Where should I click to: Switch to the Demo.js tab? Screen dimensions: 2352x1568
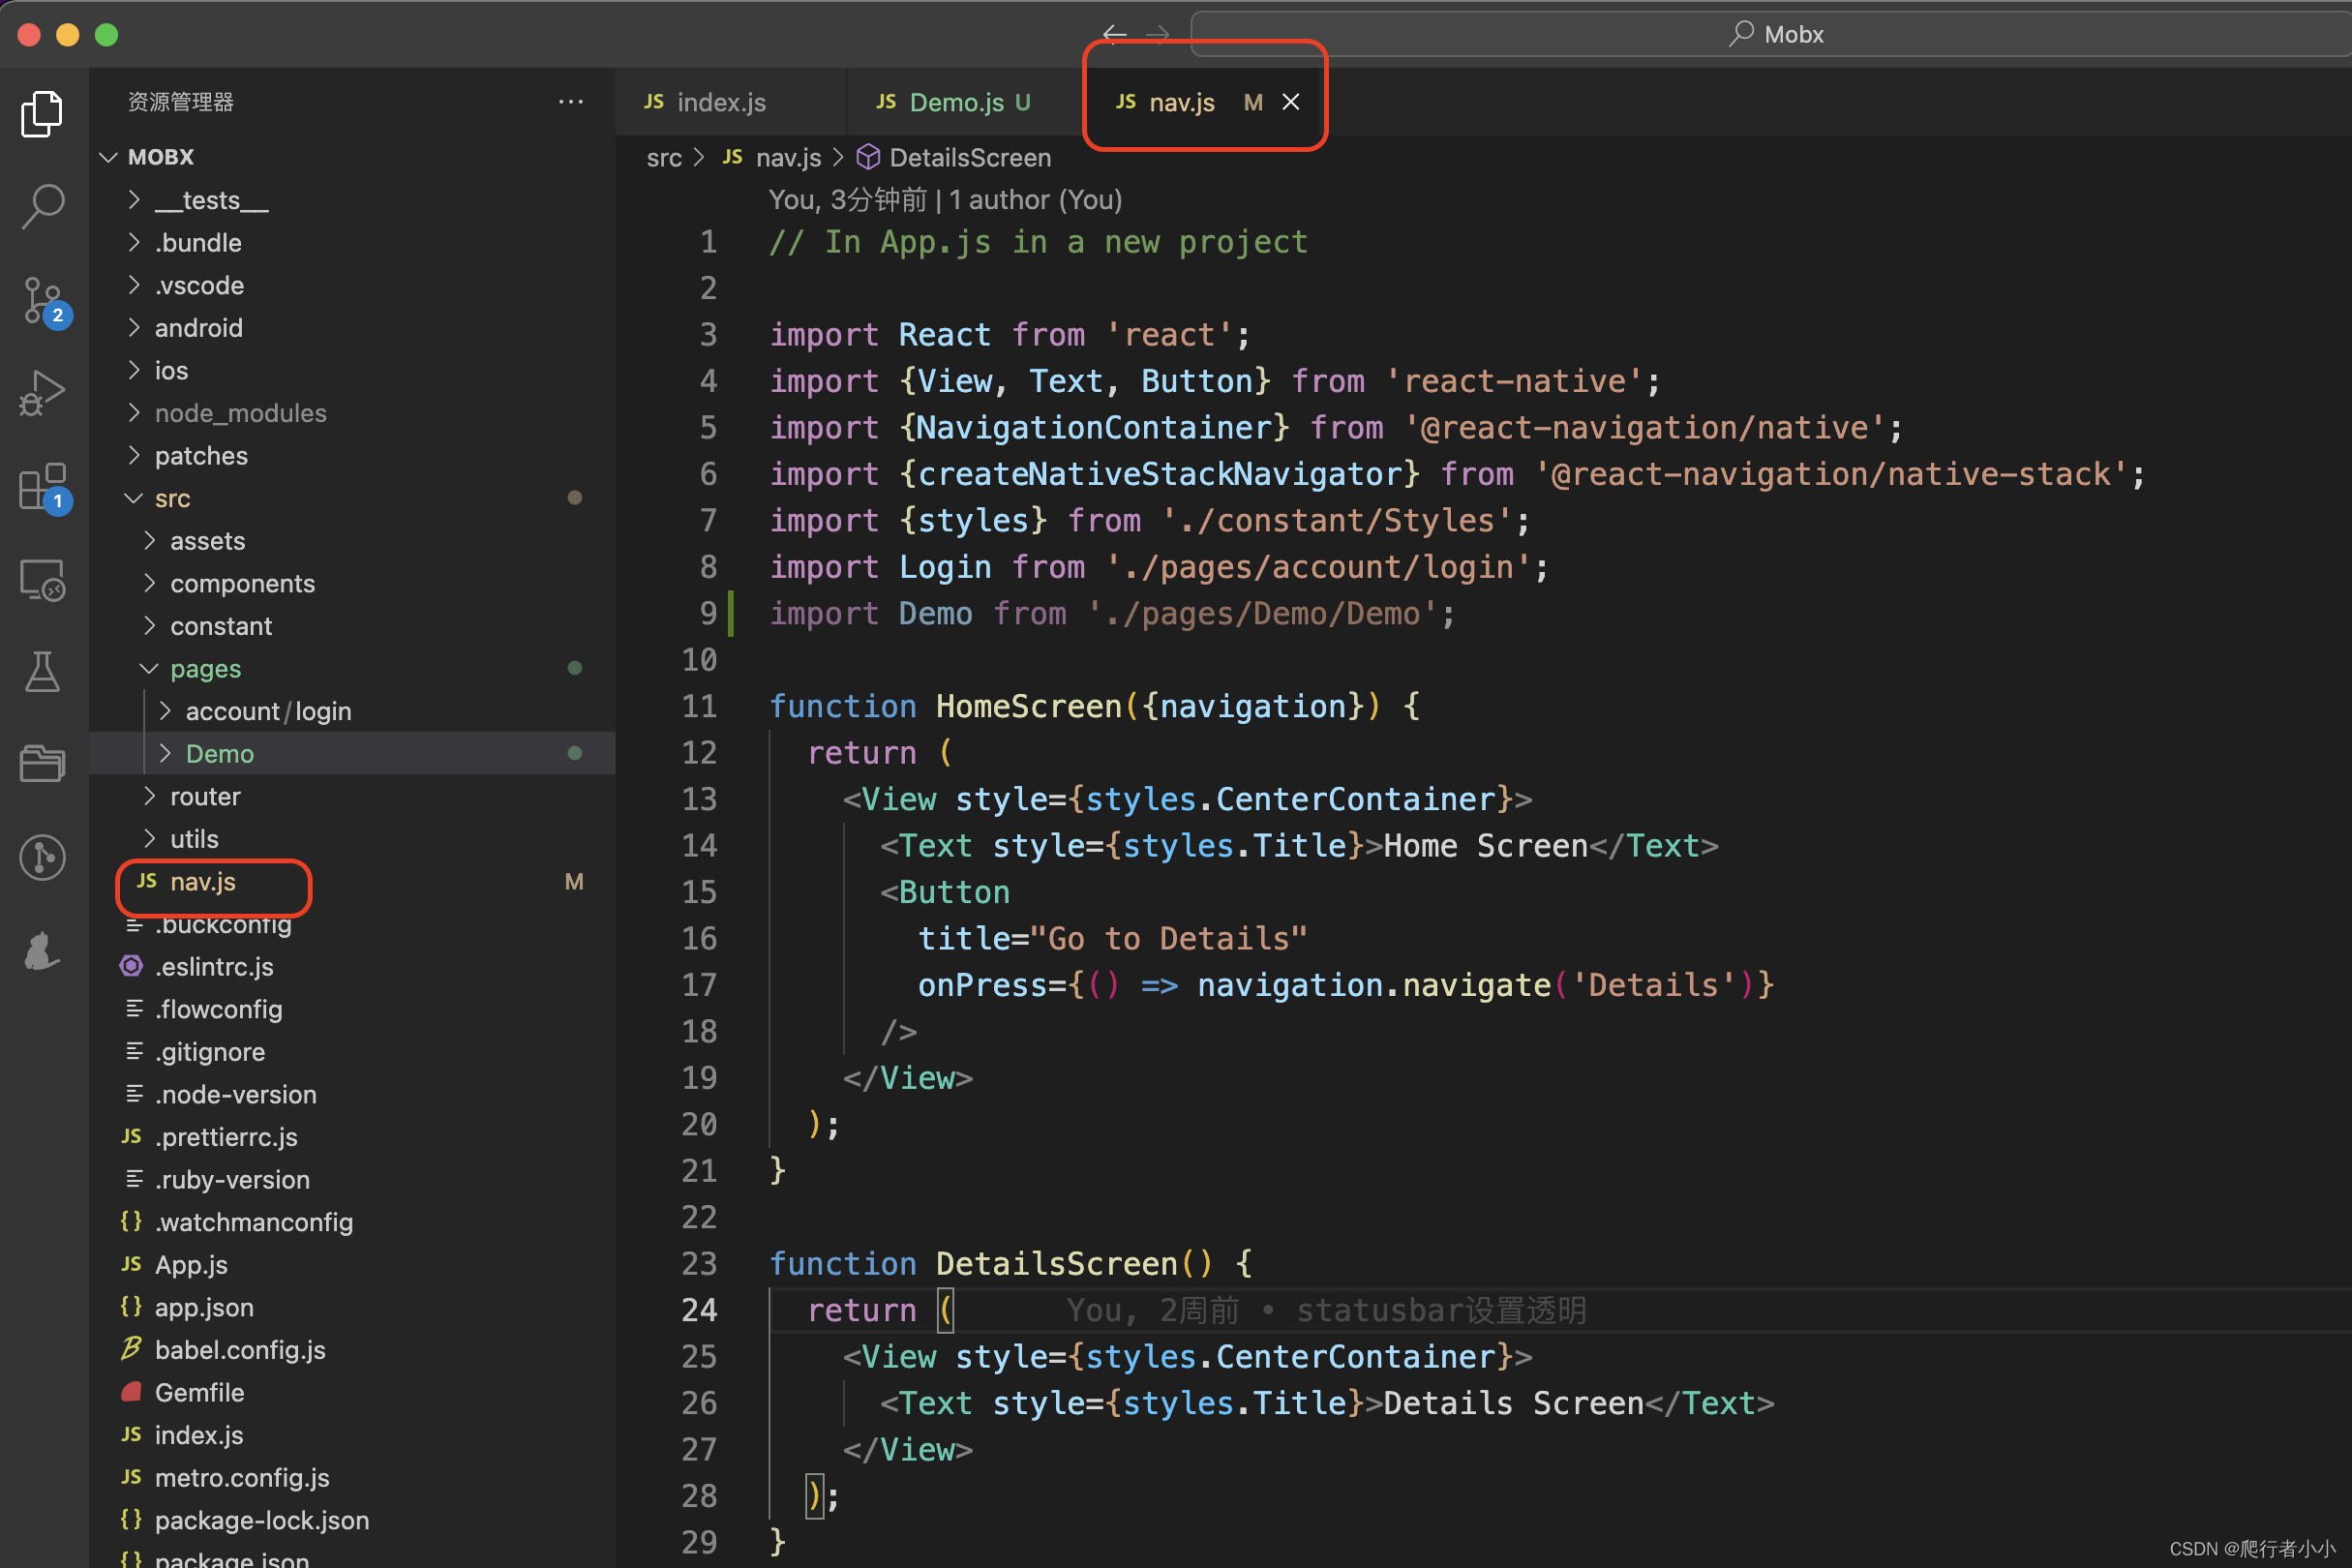pyautogui.click(x=955, y=102)
